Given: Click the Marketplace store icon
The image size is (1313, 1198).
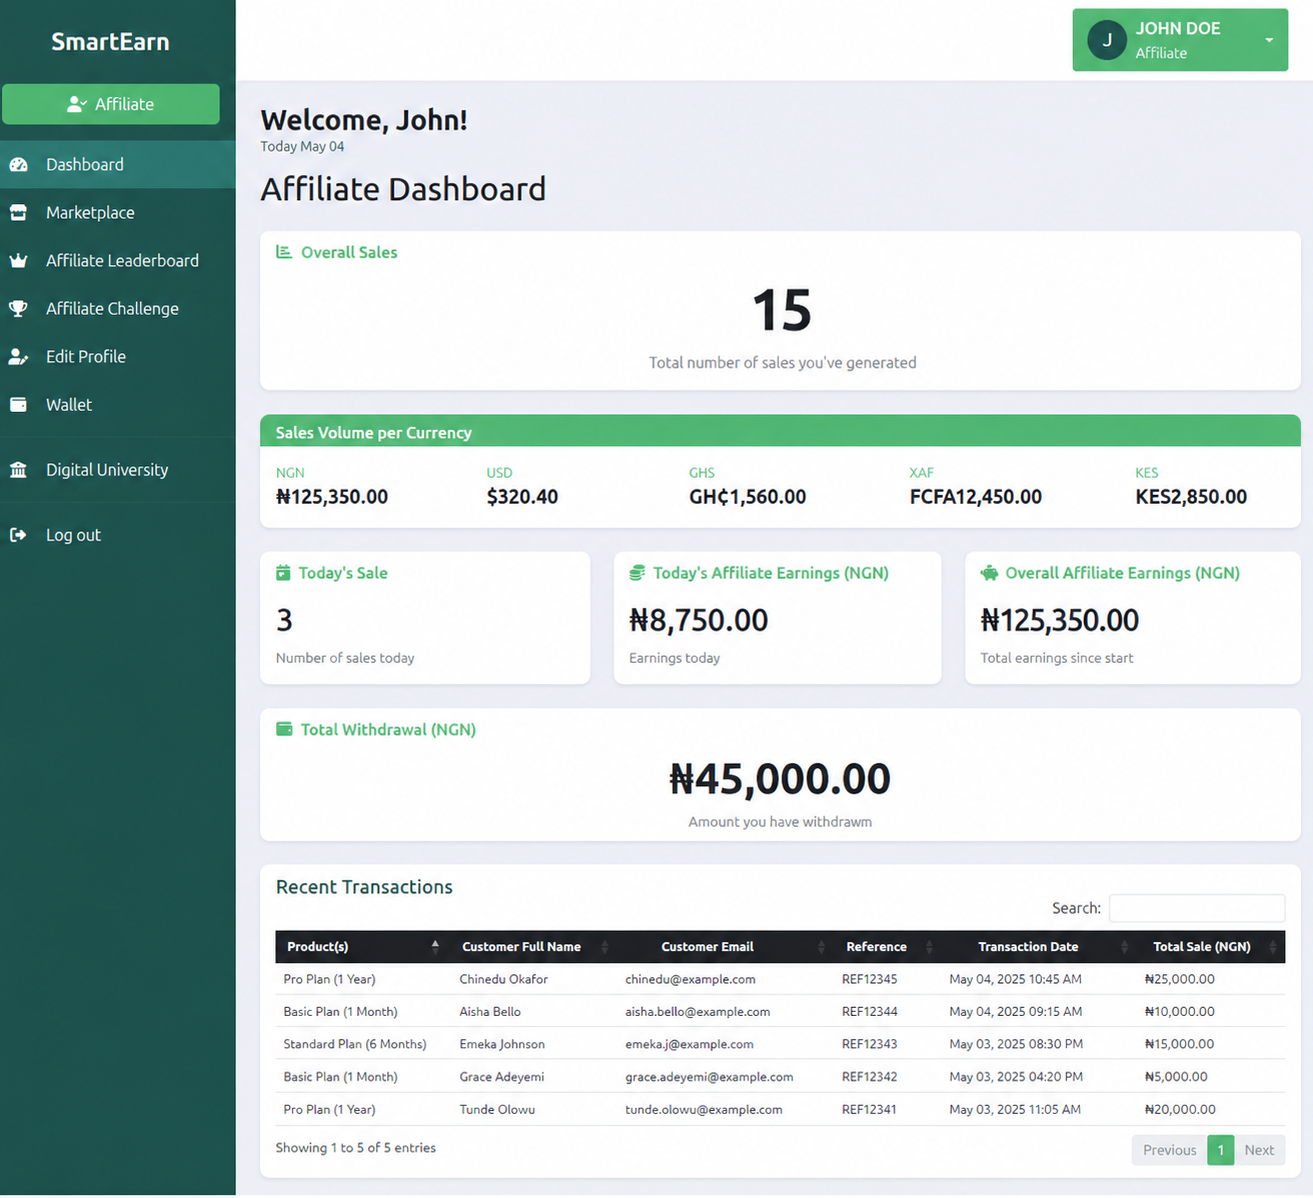Looking at the screenshot, I should click(18, 213).
